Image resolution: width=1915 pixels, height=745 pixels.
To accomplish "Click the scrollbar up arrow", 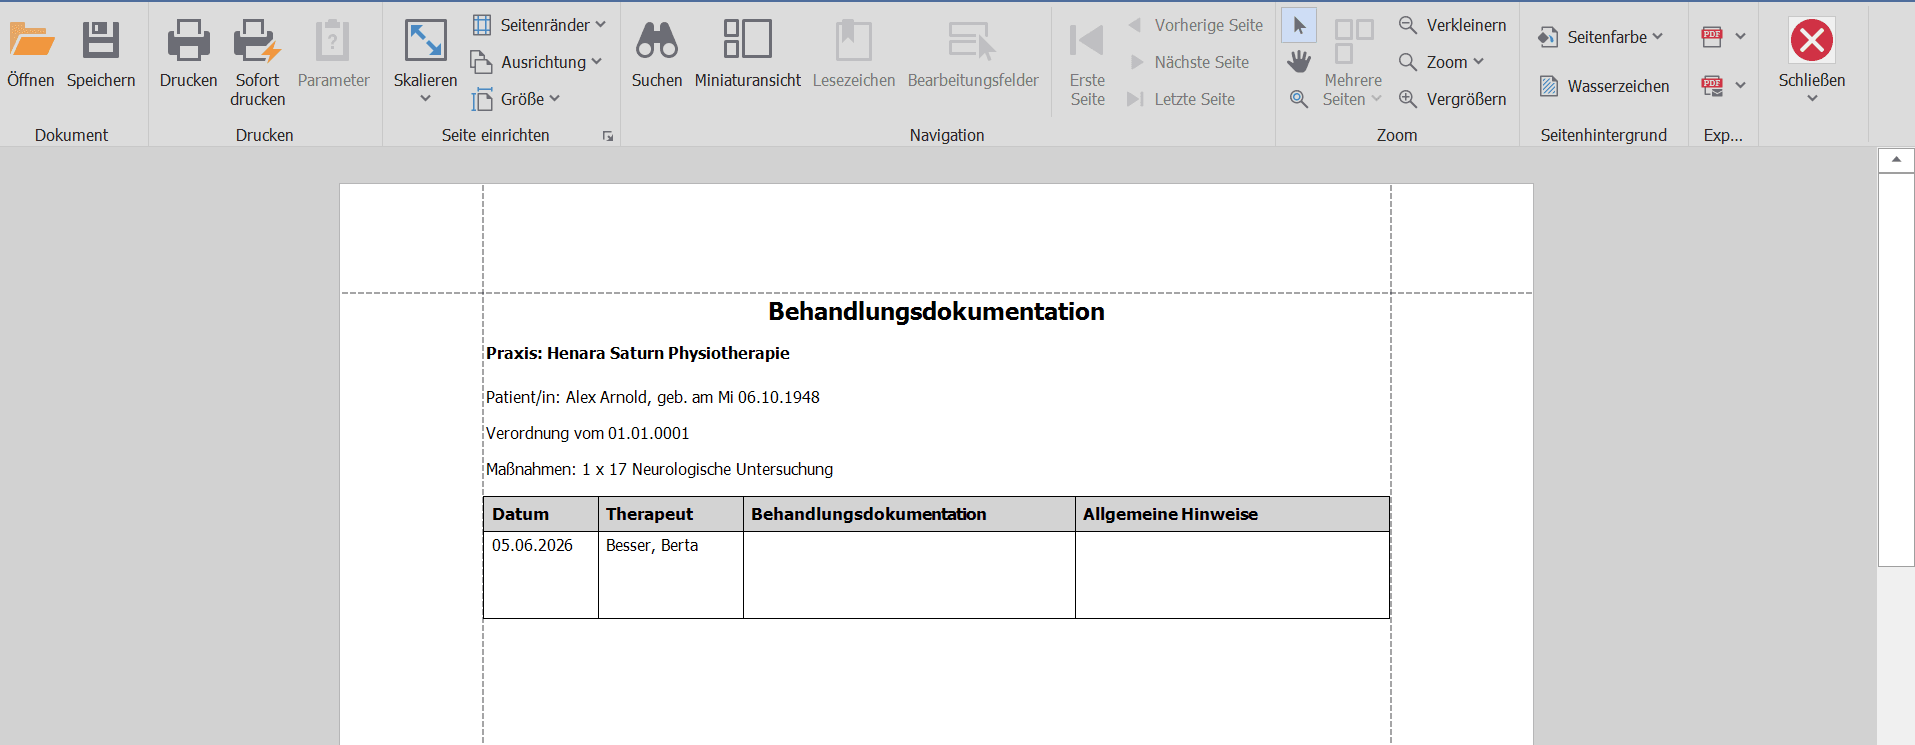I will coord(1896,160).
